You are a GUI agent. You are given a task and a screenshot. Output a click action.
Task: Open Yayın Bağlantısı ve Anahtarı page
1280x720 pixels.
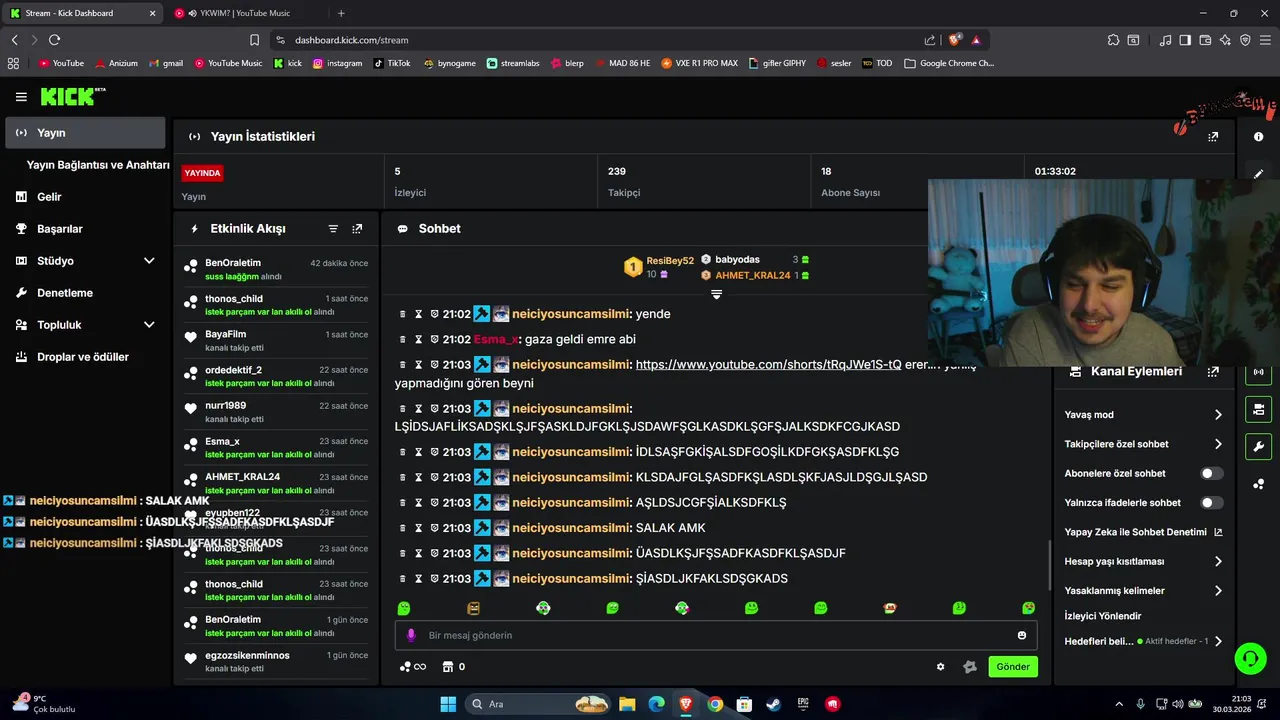click(x=98, y=165)
